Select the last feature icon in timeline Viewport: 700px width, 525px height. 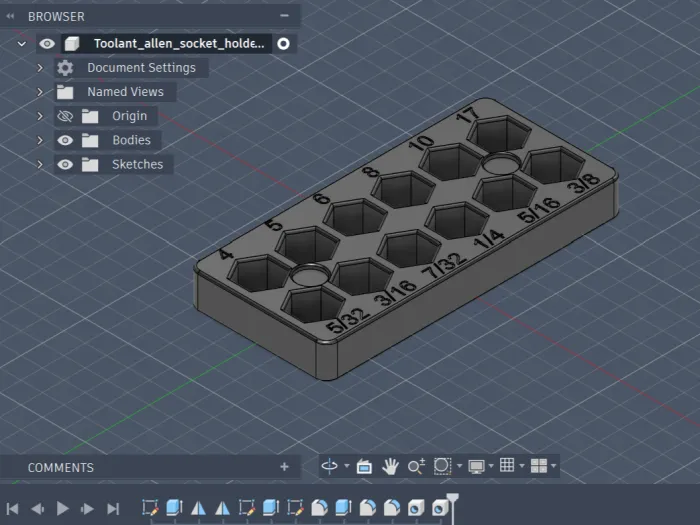tap(440, 508)
